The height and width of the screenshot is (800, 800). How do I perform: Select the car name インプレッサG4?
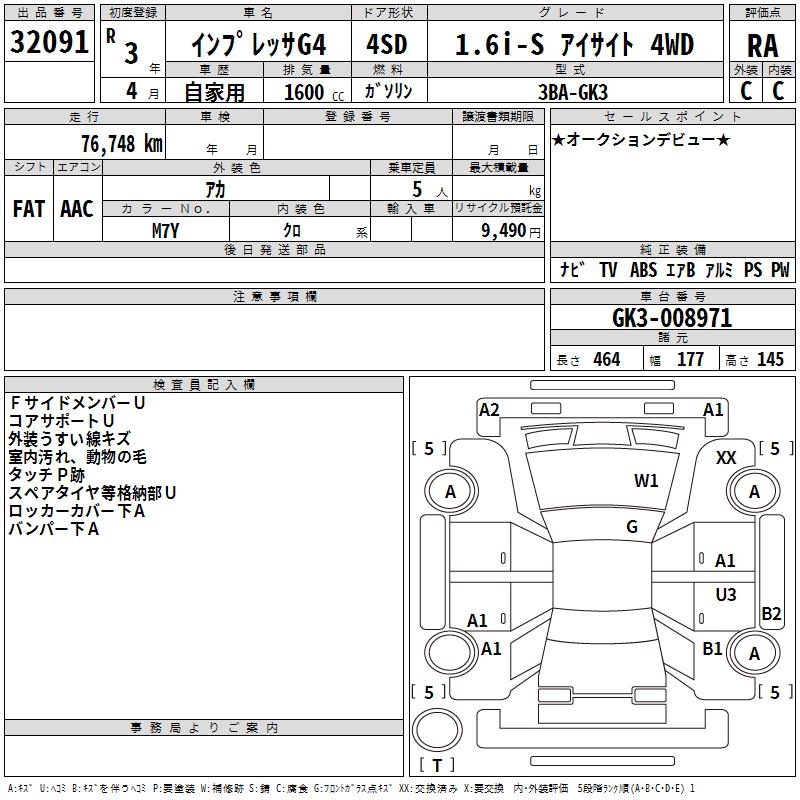258,45
